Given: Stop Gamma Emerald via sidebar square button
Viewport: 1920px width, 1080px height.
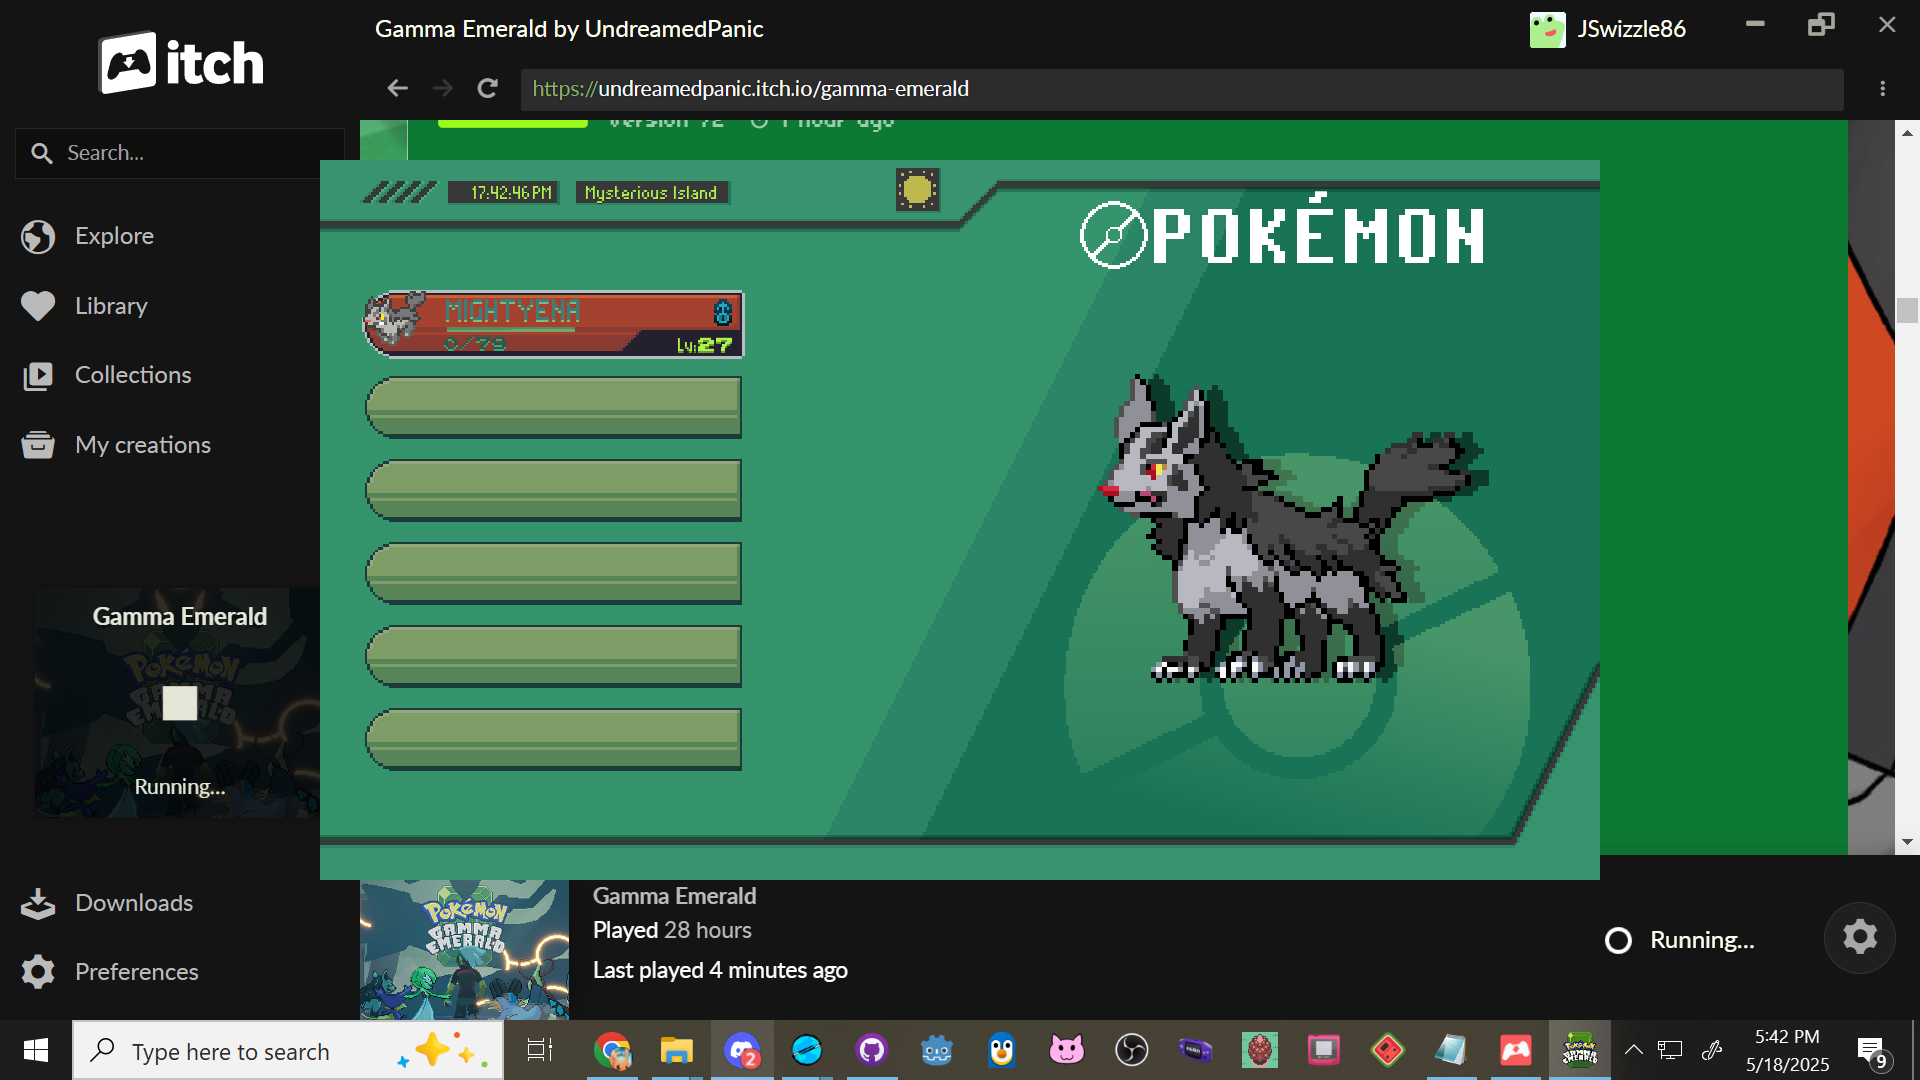Looking at the screenshot, I should [x=180, y=703].
